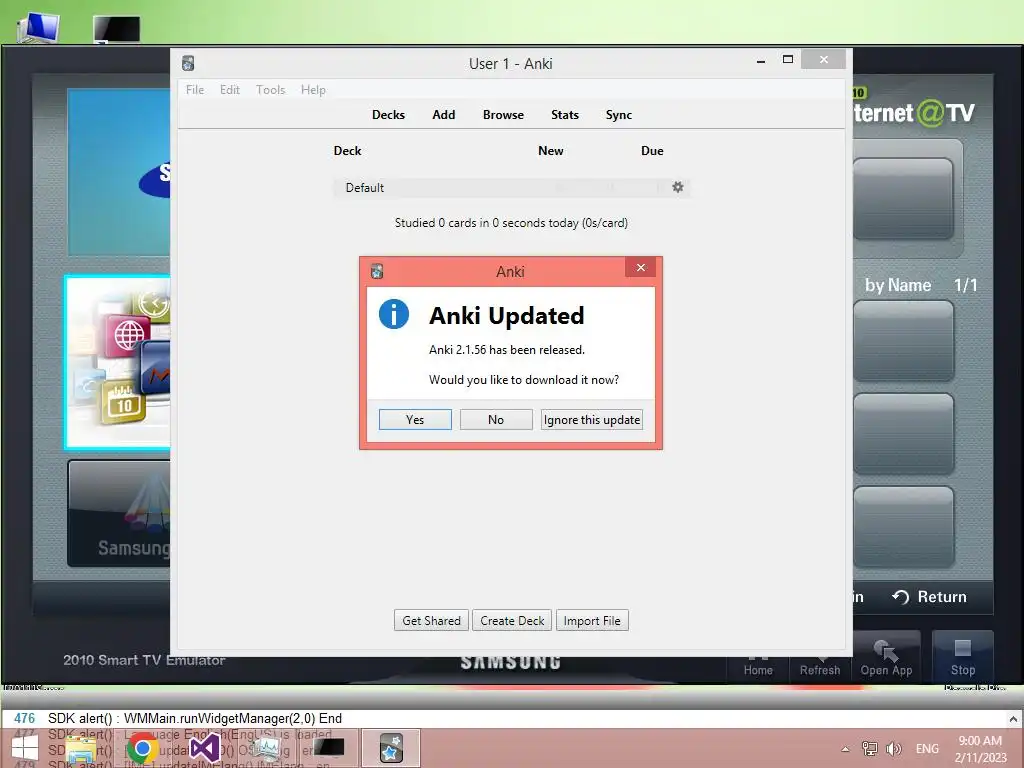Open the Help menu in Anki
This screenshot has width=1024, height=768.
[313, 89]
